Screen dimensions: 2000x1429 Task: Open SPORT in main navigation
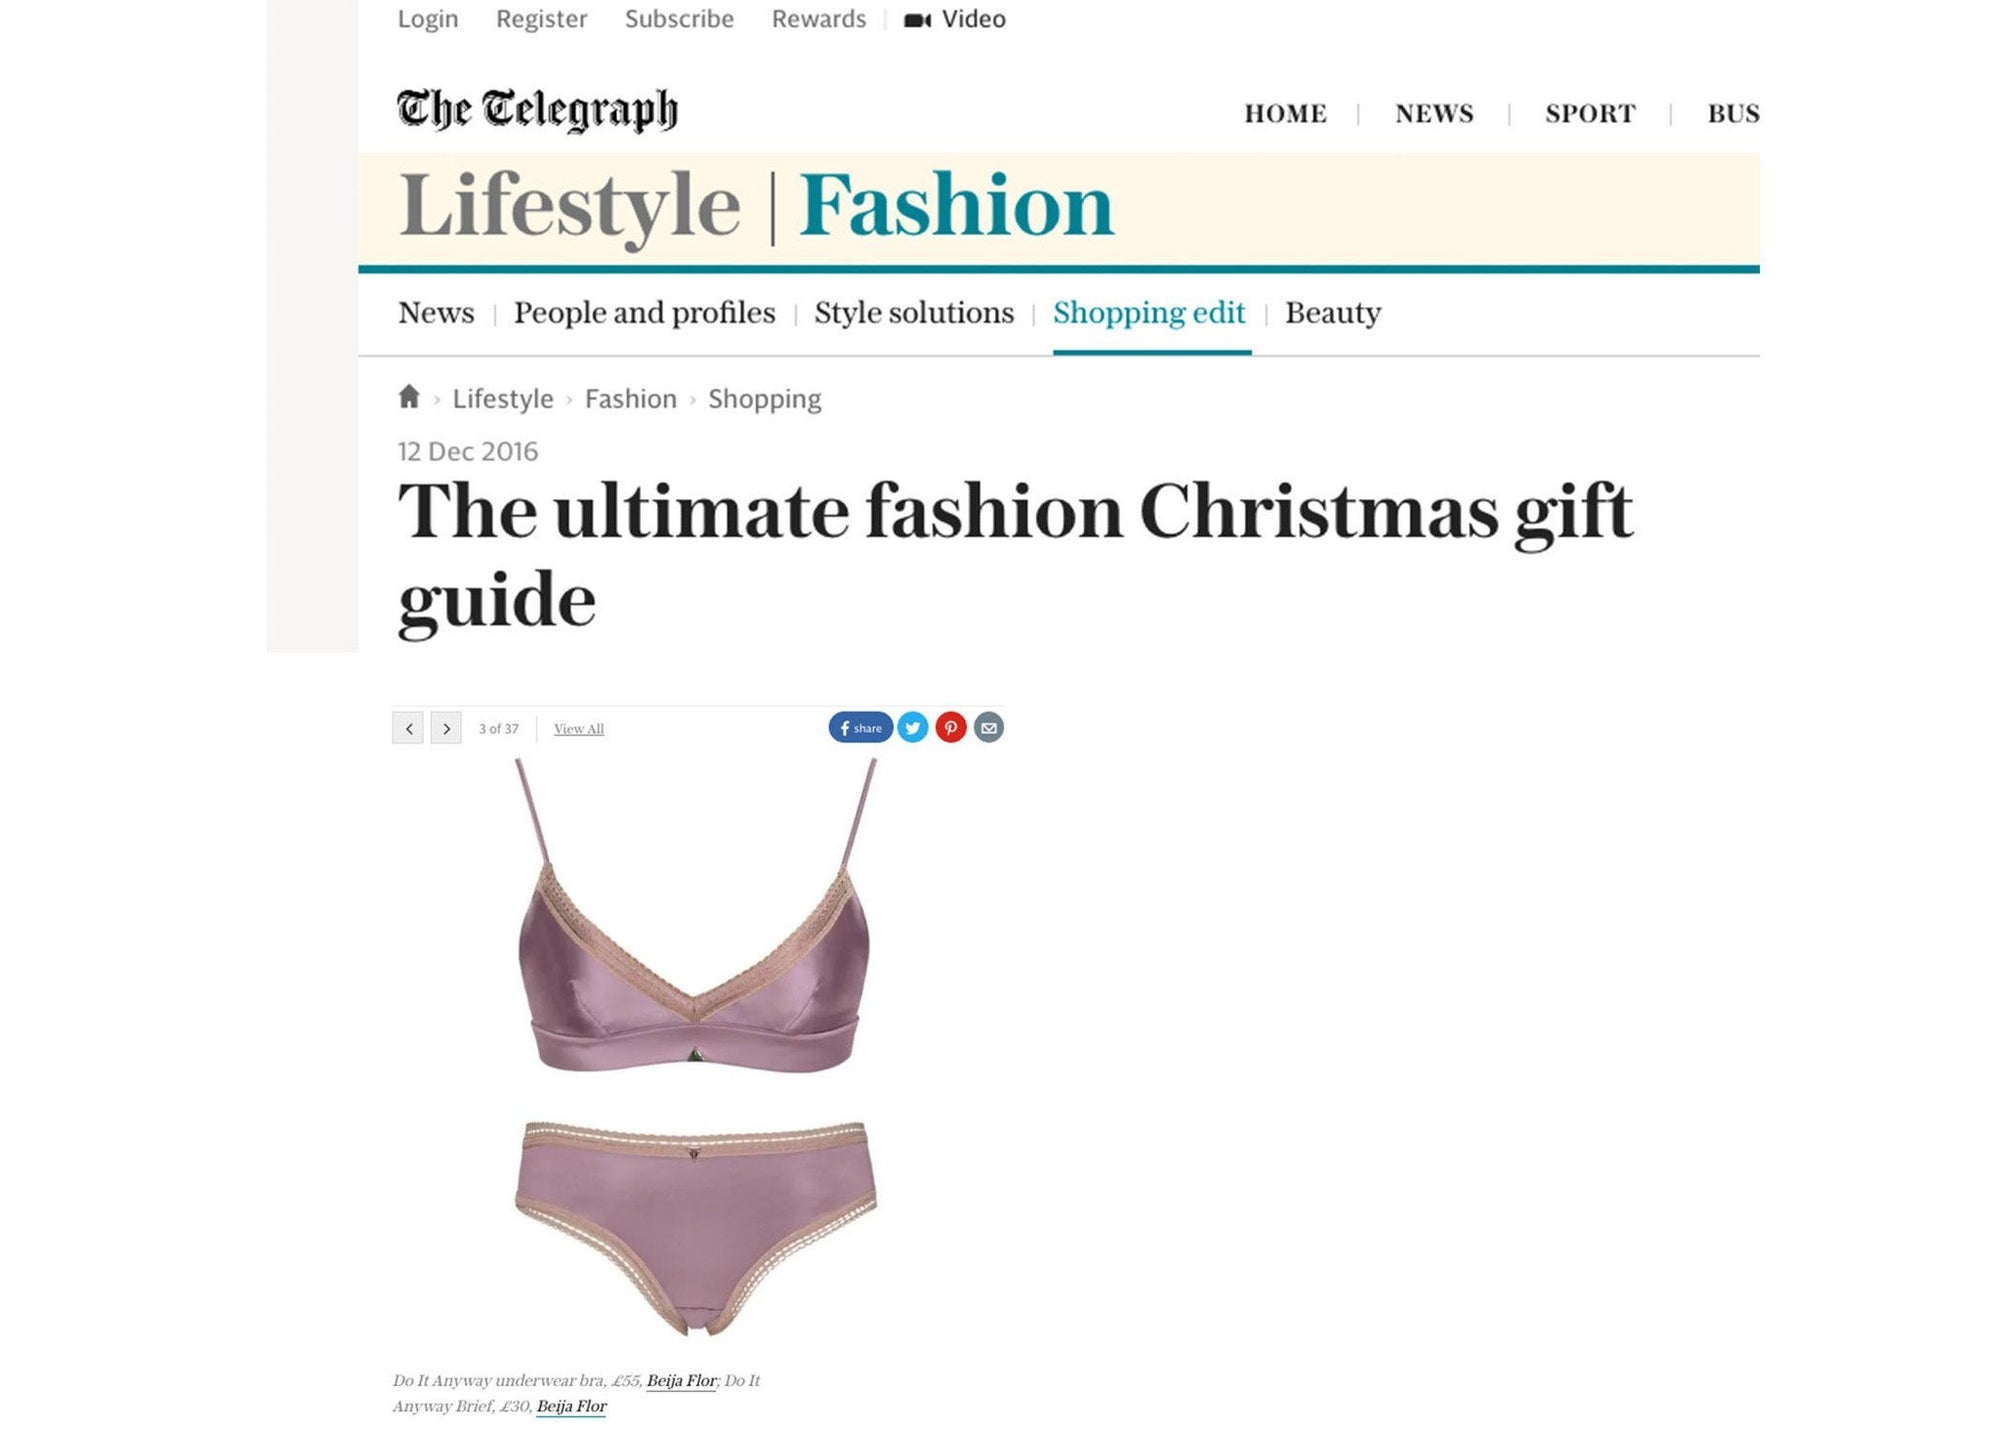1590,113
